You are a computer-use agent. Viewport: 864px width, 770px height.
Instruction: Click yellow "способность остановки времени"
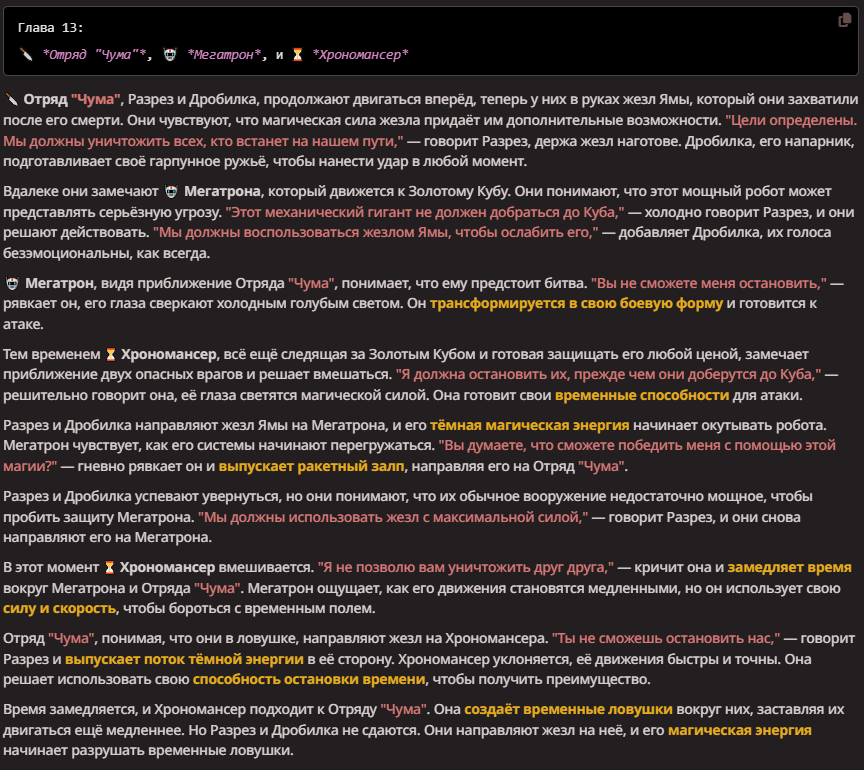[309, 680]
